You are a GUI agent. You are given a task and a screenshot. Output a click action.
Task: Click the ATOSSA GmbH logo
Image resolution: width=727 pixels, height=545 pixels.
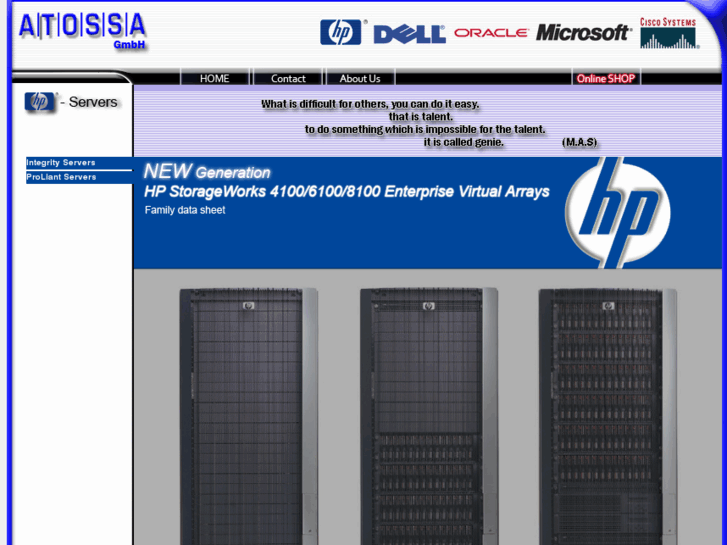82,31
